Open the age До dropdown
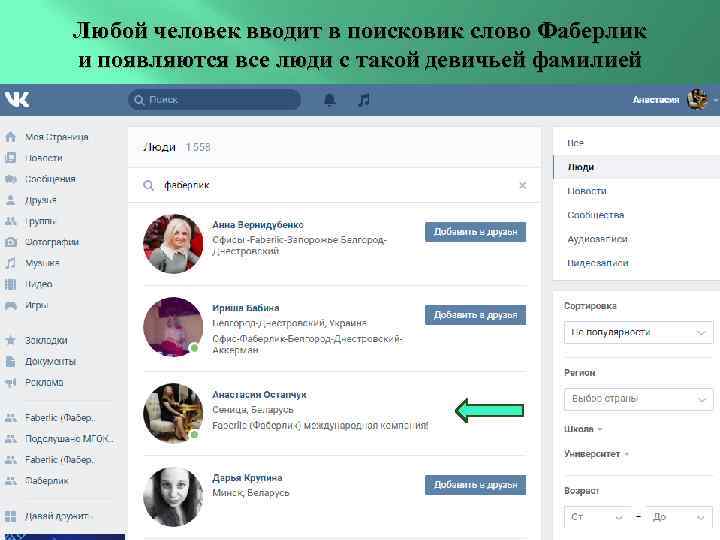Screen dimensions: 720x540 pyautogui.click(x=679, y=517)
